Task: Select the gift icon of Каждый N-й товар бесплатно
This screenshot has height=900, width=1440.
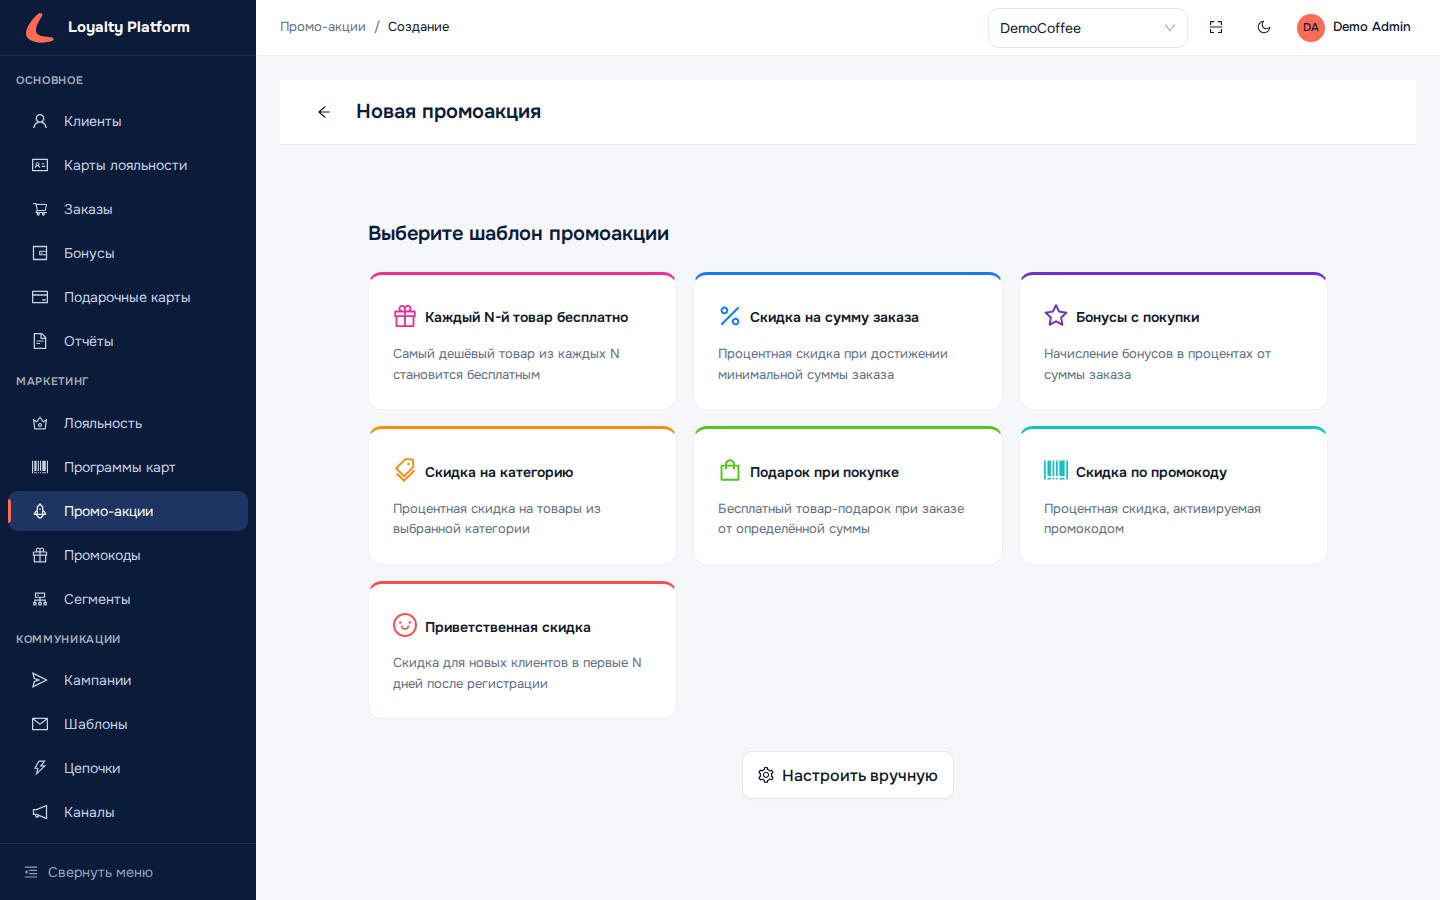Action: (x=405, y=317)
